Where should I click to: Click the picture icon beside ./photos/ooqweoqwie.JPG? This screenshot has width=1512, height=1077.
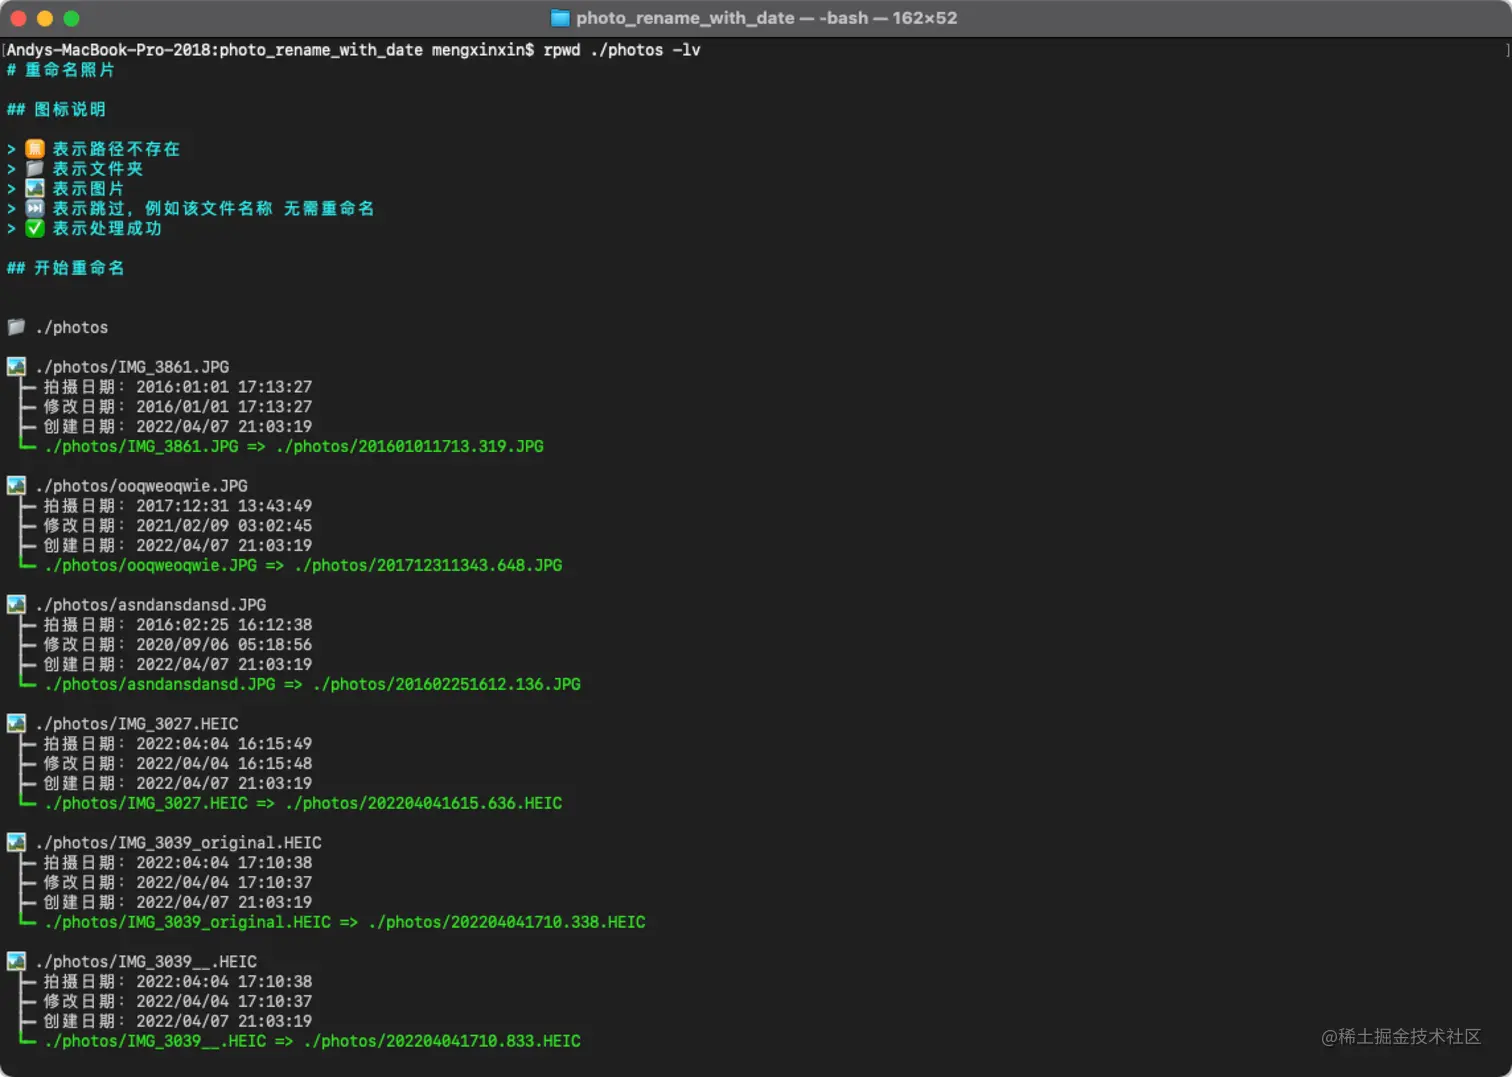pos(16,486)
